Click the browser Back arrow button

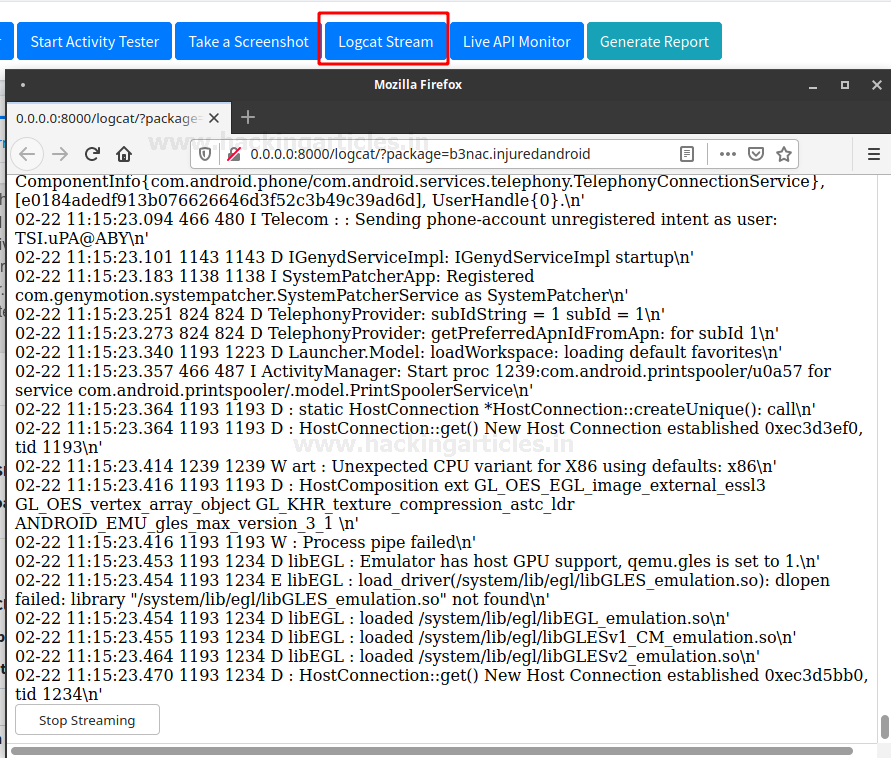[27, 154]
